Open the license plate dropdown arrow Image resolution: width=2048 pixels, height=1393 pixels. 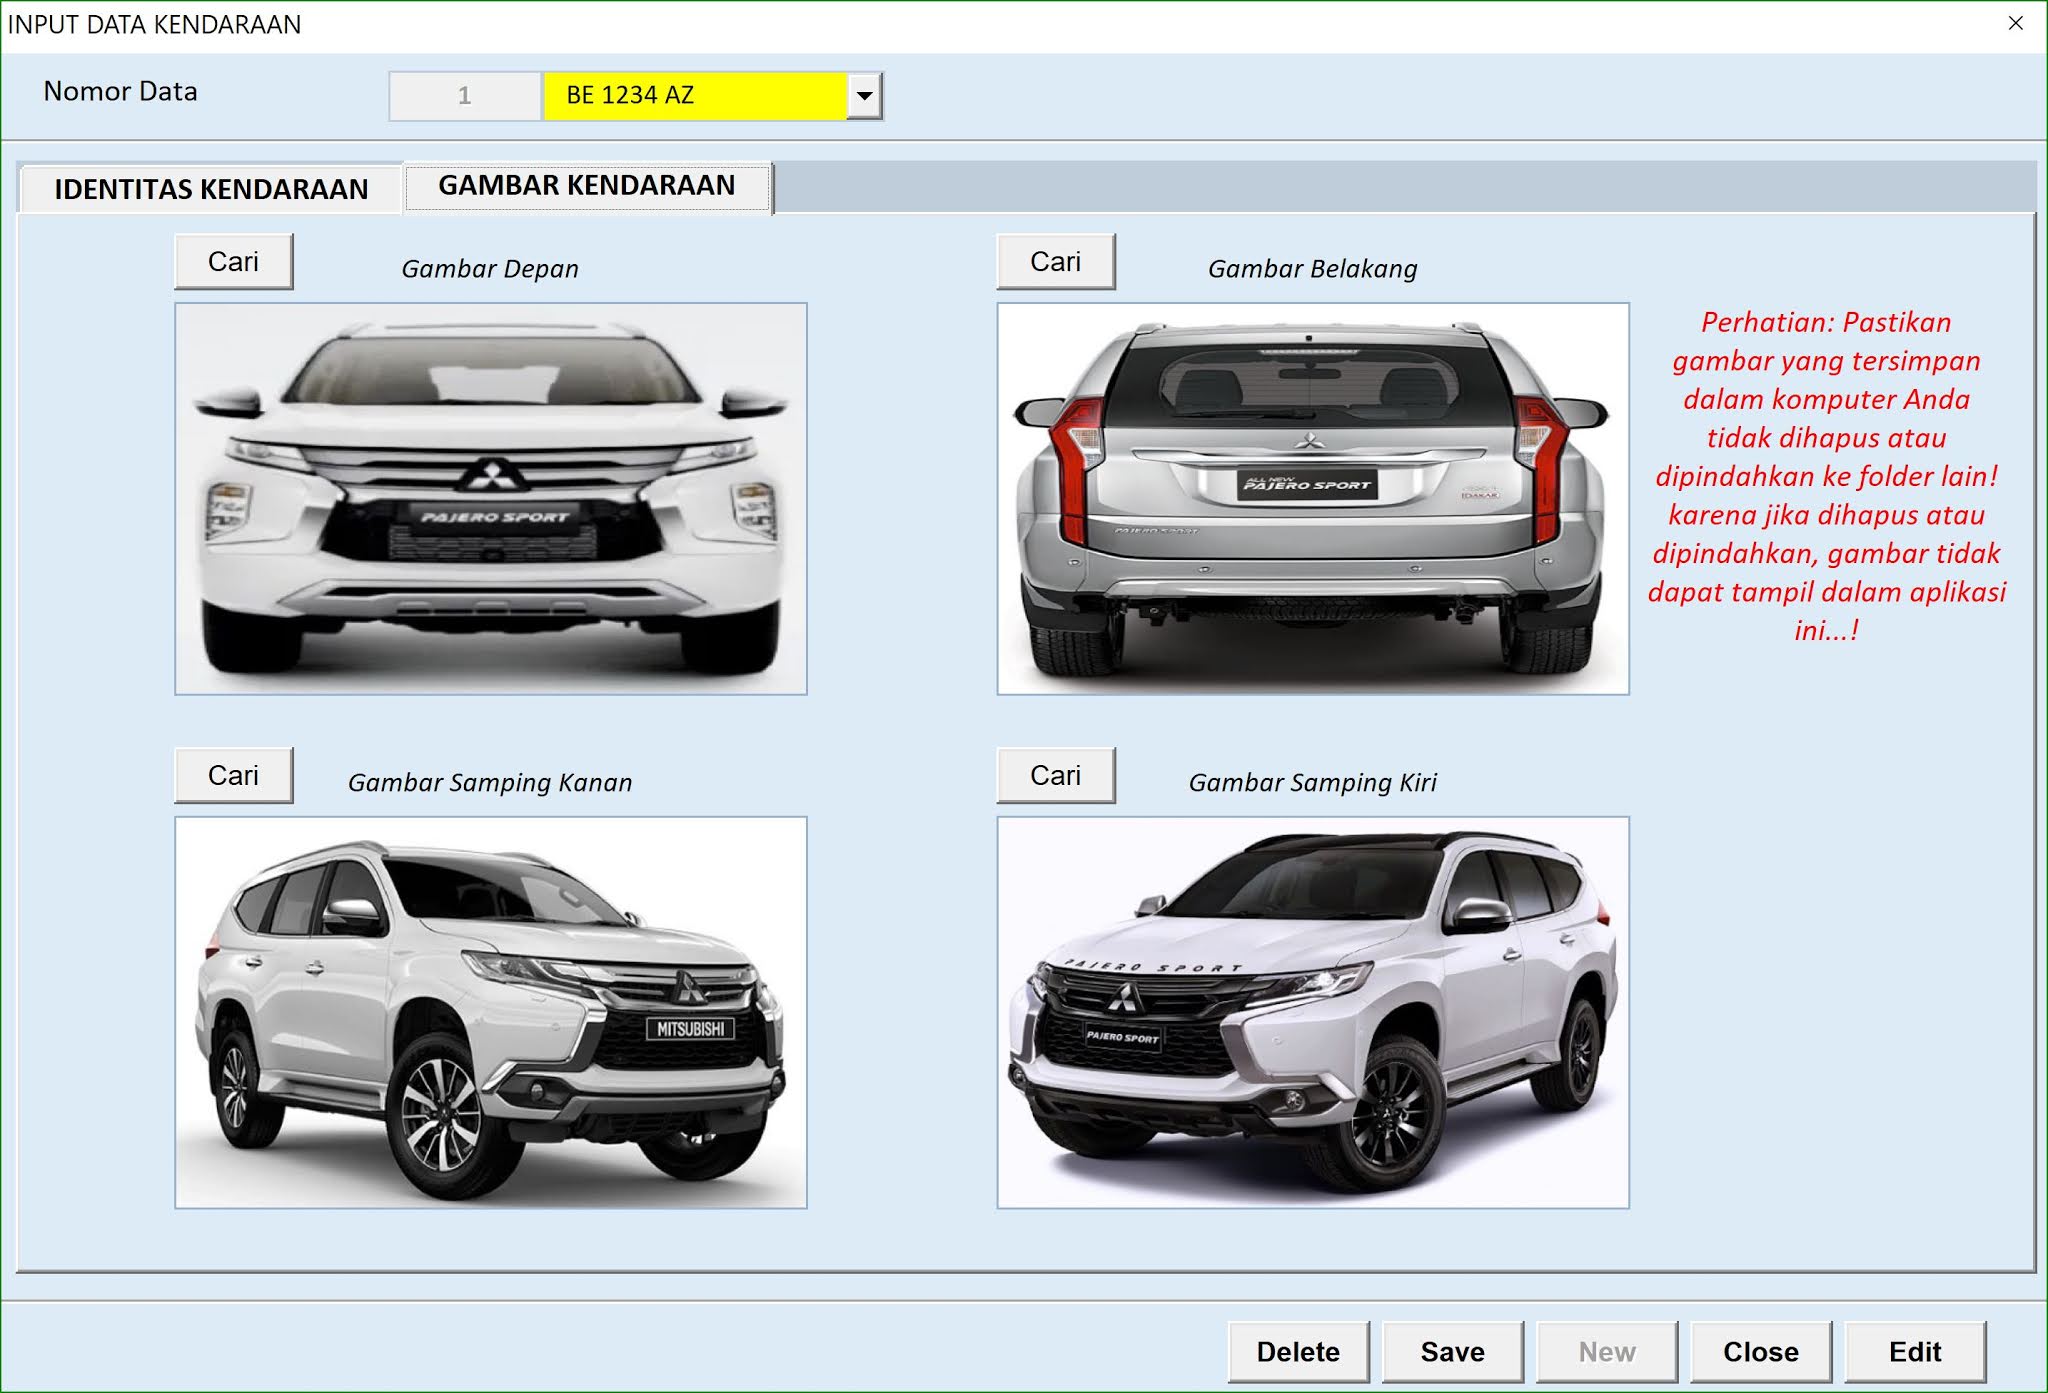864,96
